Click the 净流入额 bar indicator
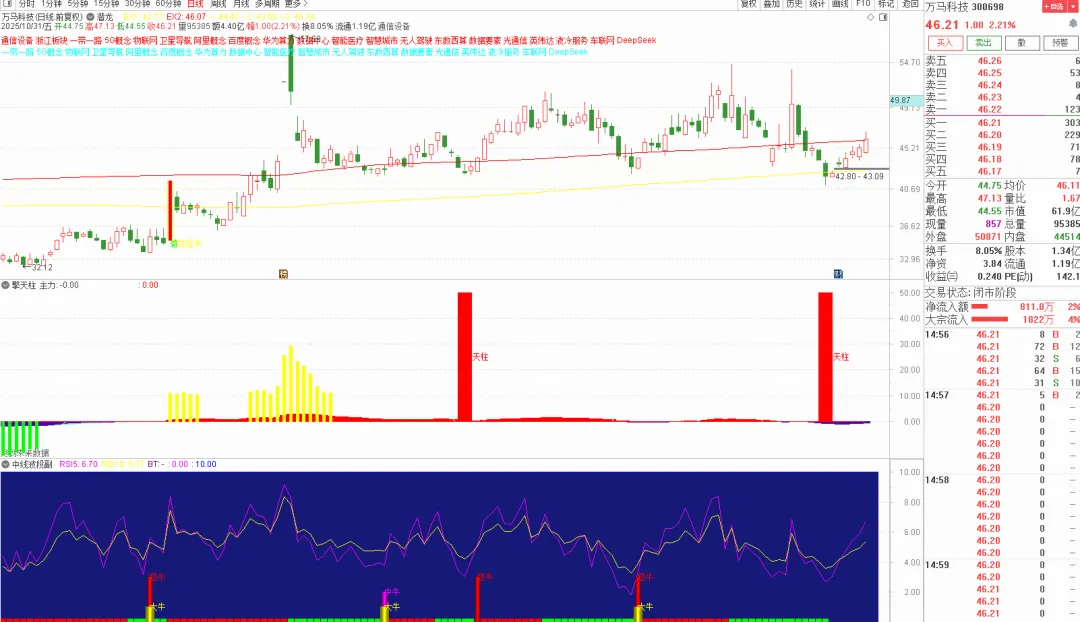This screenshot has width=1080, height=622. 979,307
